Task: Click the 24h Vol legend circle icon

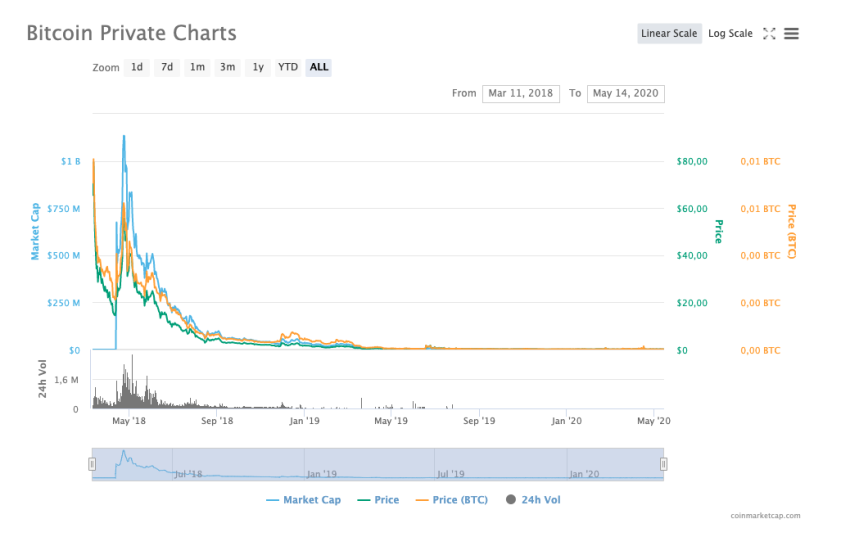Action: [511, 500]
